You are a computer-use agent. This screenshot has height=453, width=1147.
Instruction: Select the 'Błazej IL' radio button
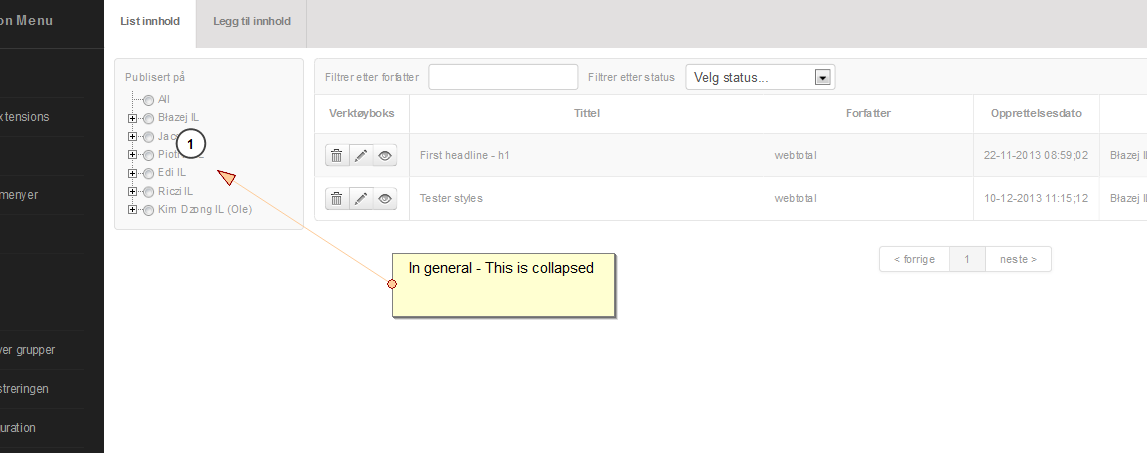click(x=148, y=118)
